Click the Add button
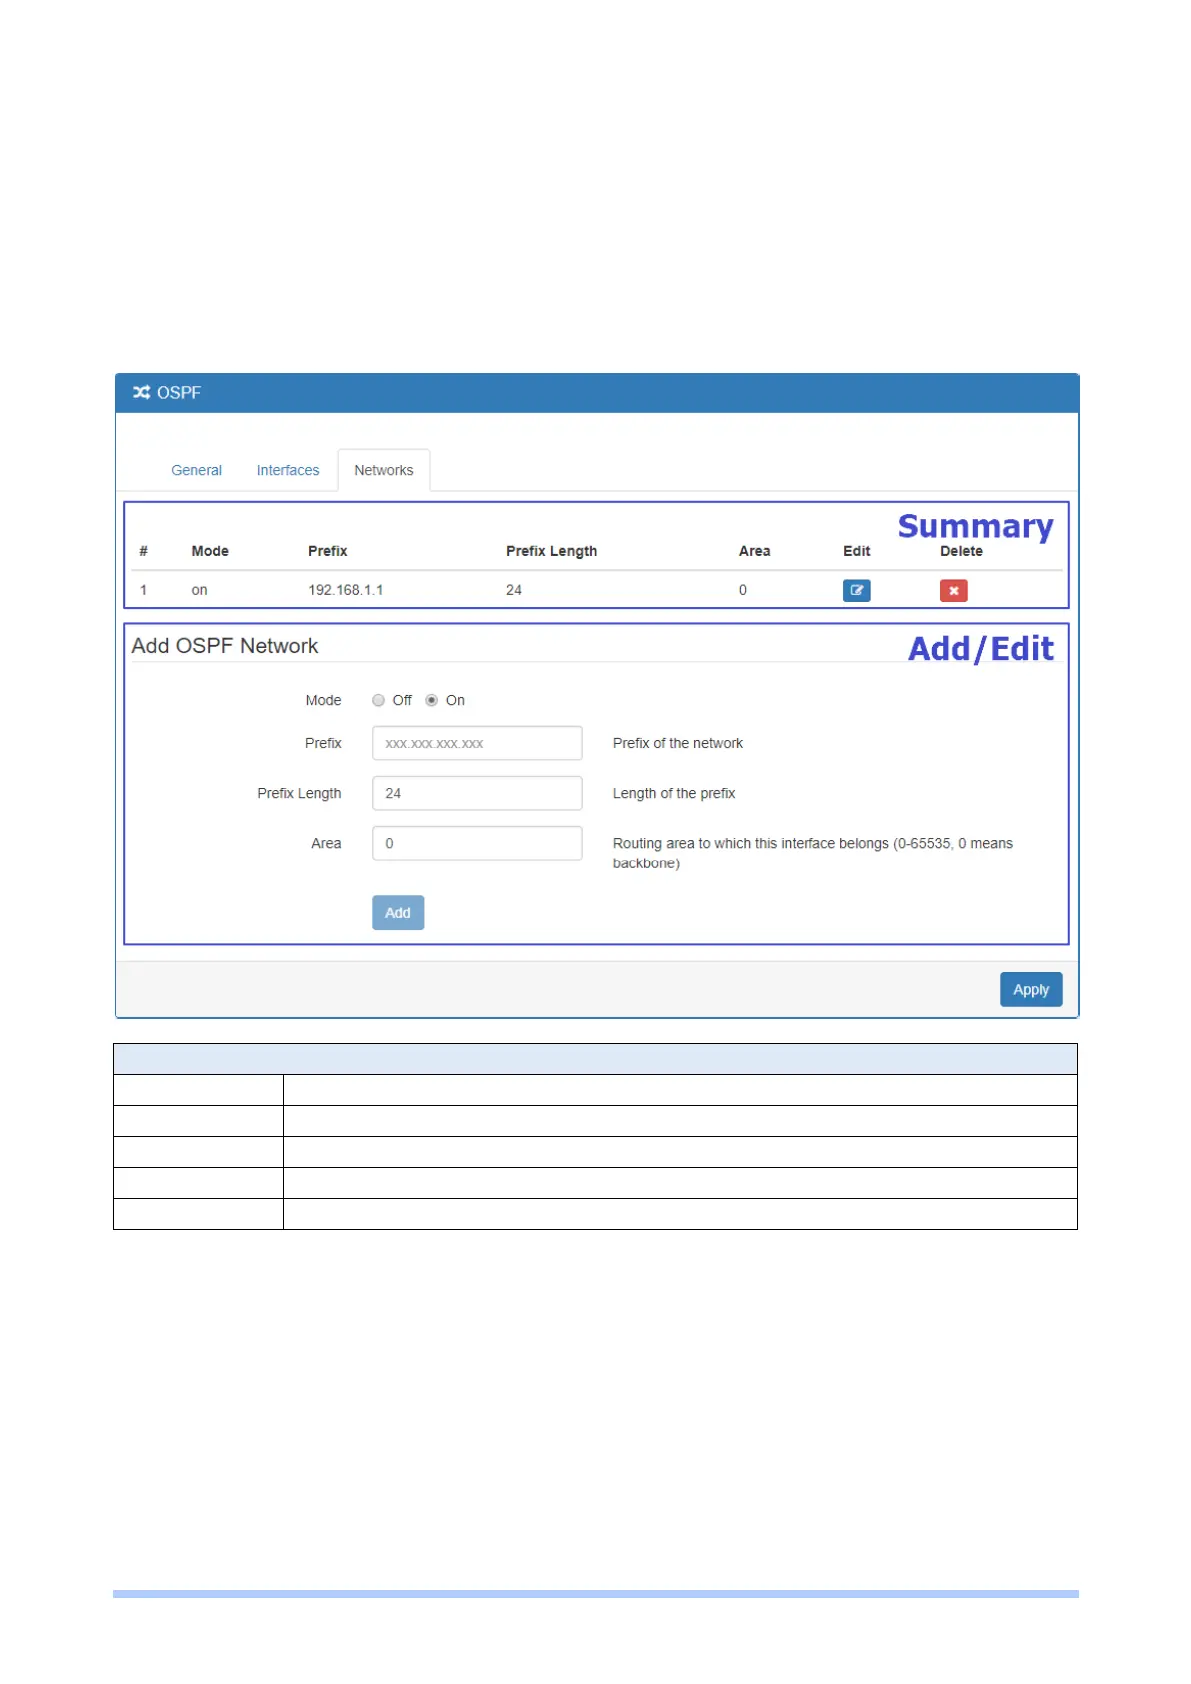 click(398, 912)
